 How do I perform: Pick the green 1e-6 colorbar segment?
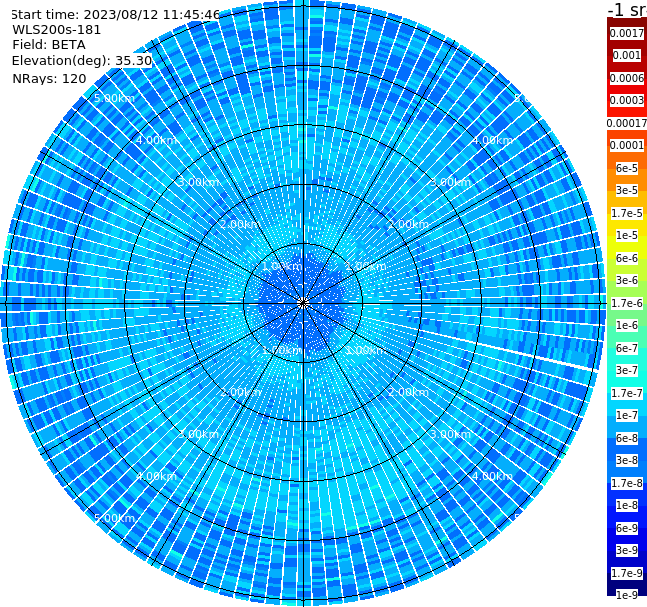tap(627, 325)
